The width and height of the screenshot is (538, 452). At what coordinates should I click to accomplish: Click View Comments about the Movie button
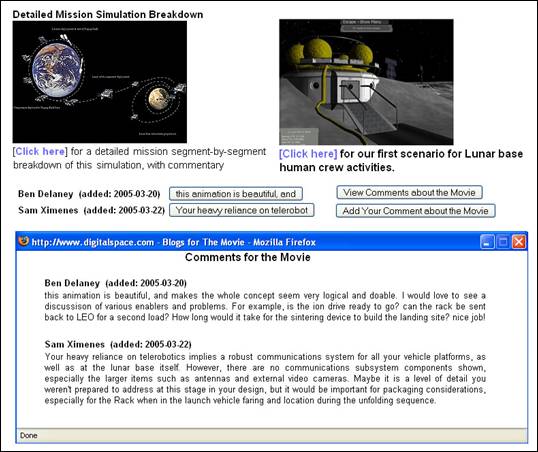coord(409,193)
